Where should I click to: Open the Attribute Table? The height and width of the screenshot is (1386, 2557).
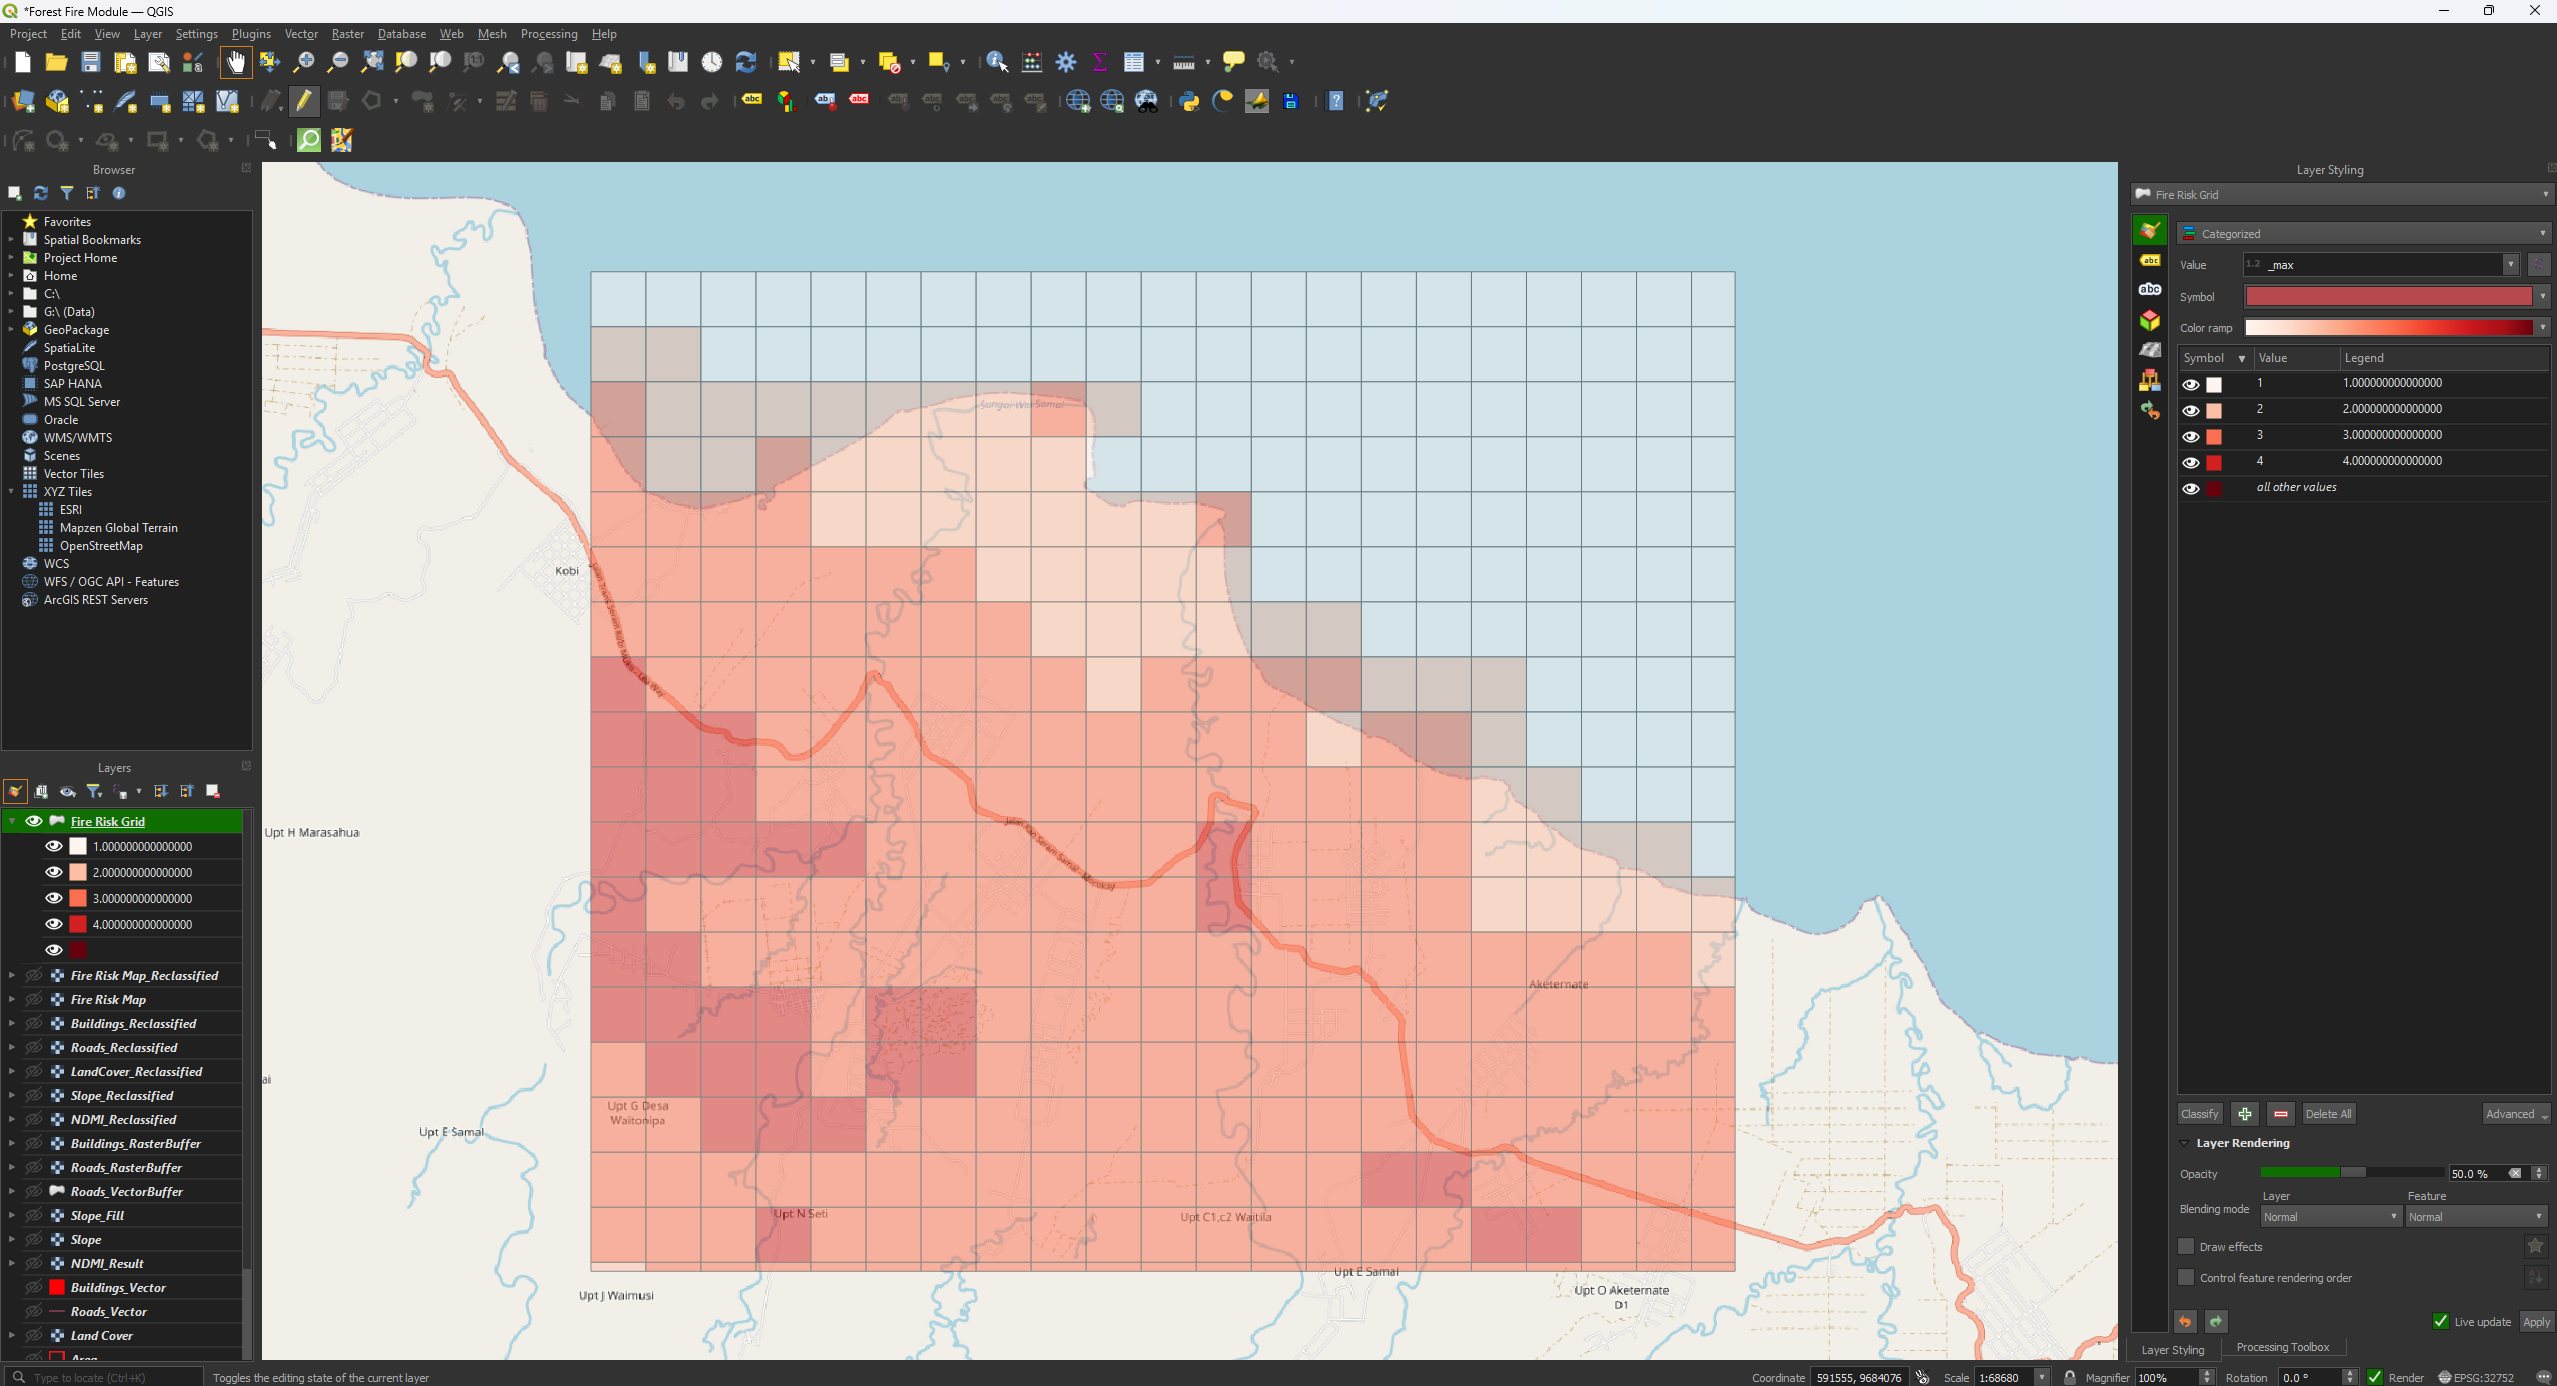pyautogui.click(x=1133, y=62)
